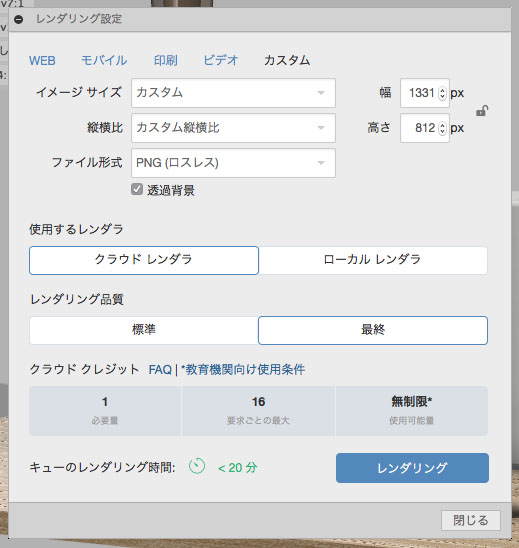Screen dimensions: 519x548
Task: Adjust height using the stepper arrows
Action: click(x=442, y=128)
